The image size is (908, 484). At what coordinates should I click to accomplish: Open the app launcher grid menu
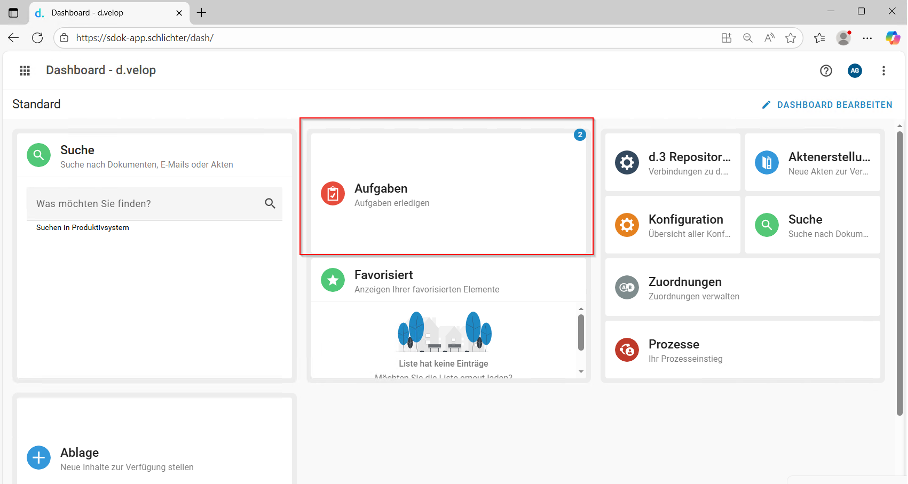(x=24, y=71)
